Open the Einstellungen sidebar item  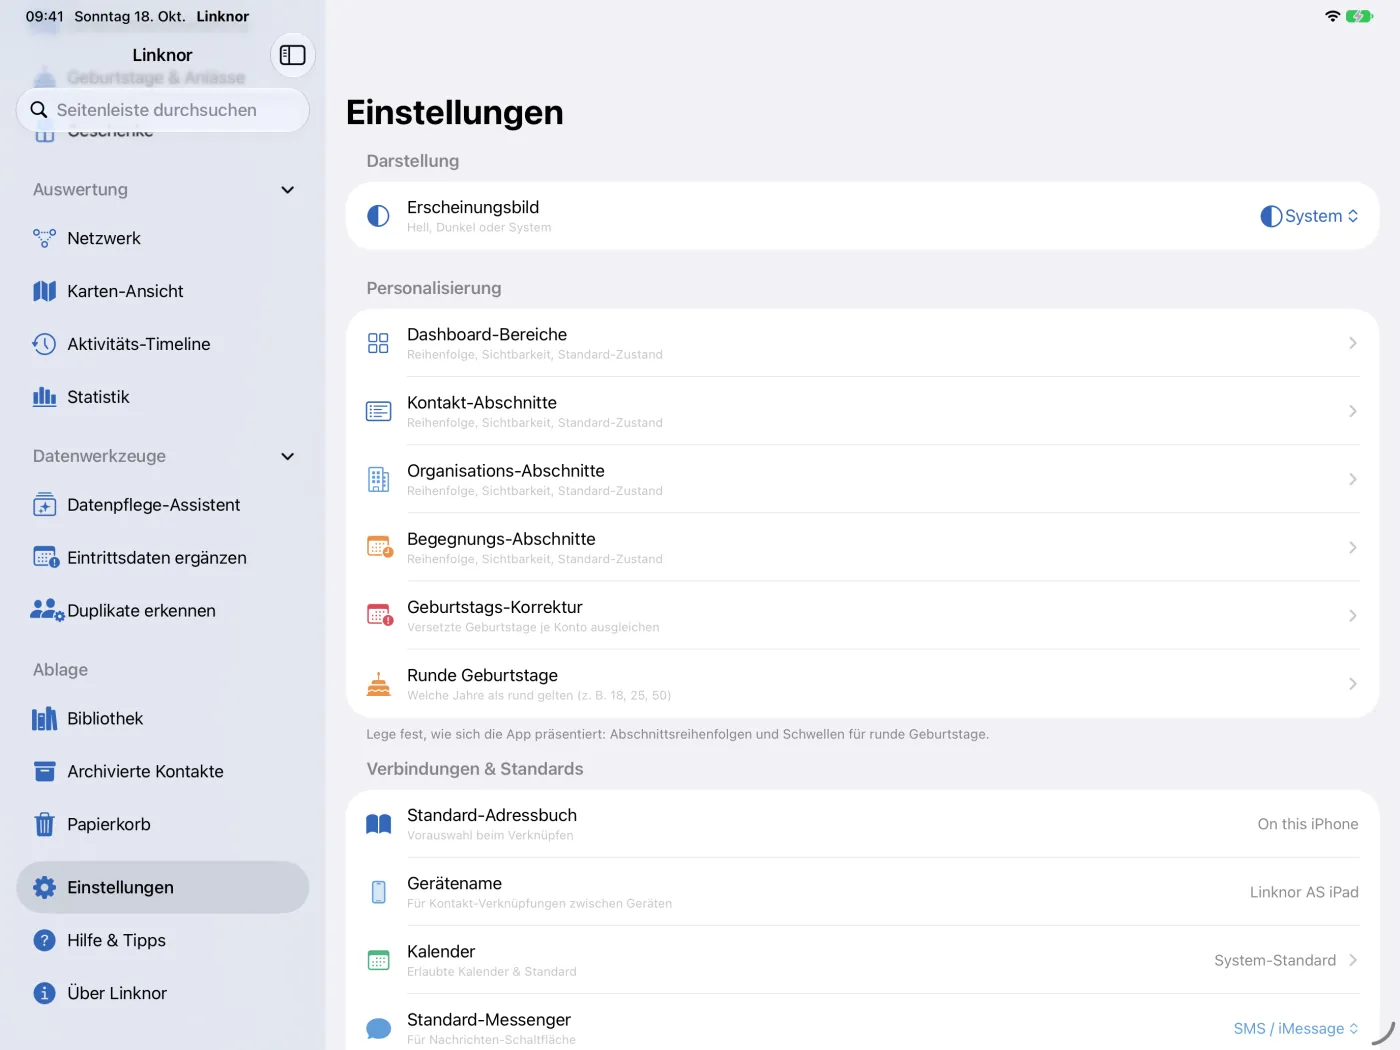[163, 888]
